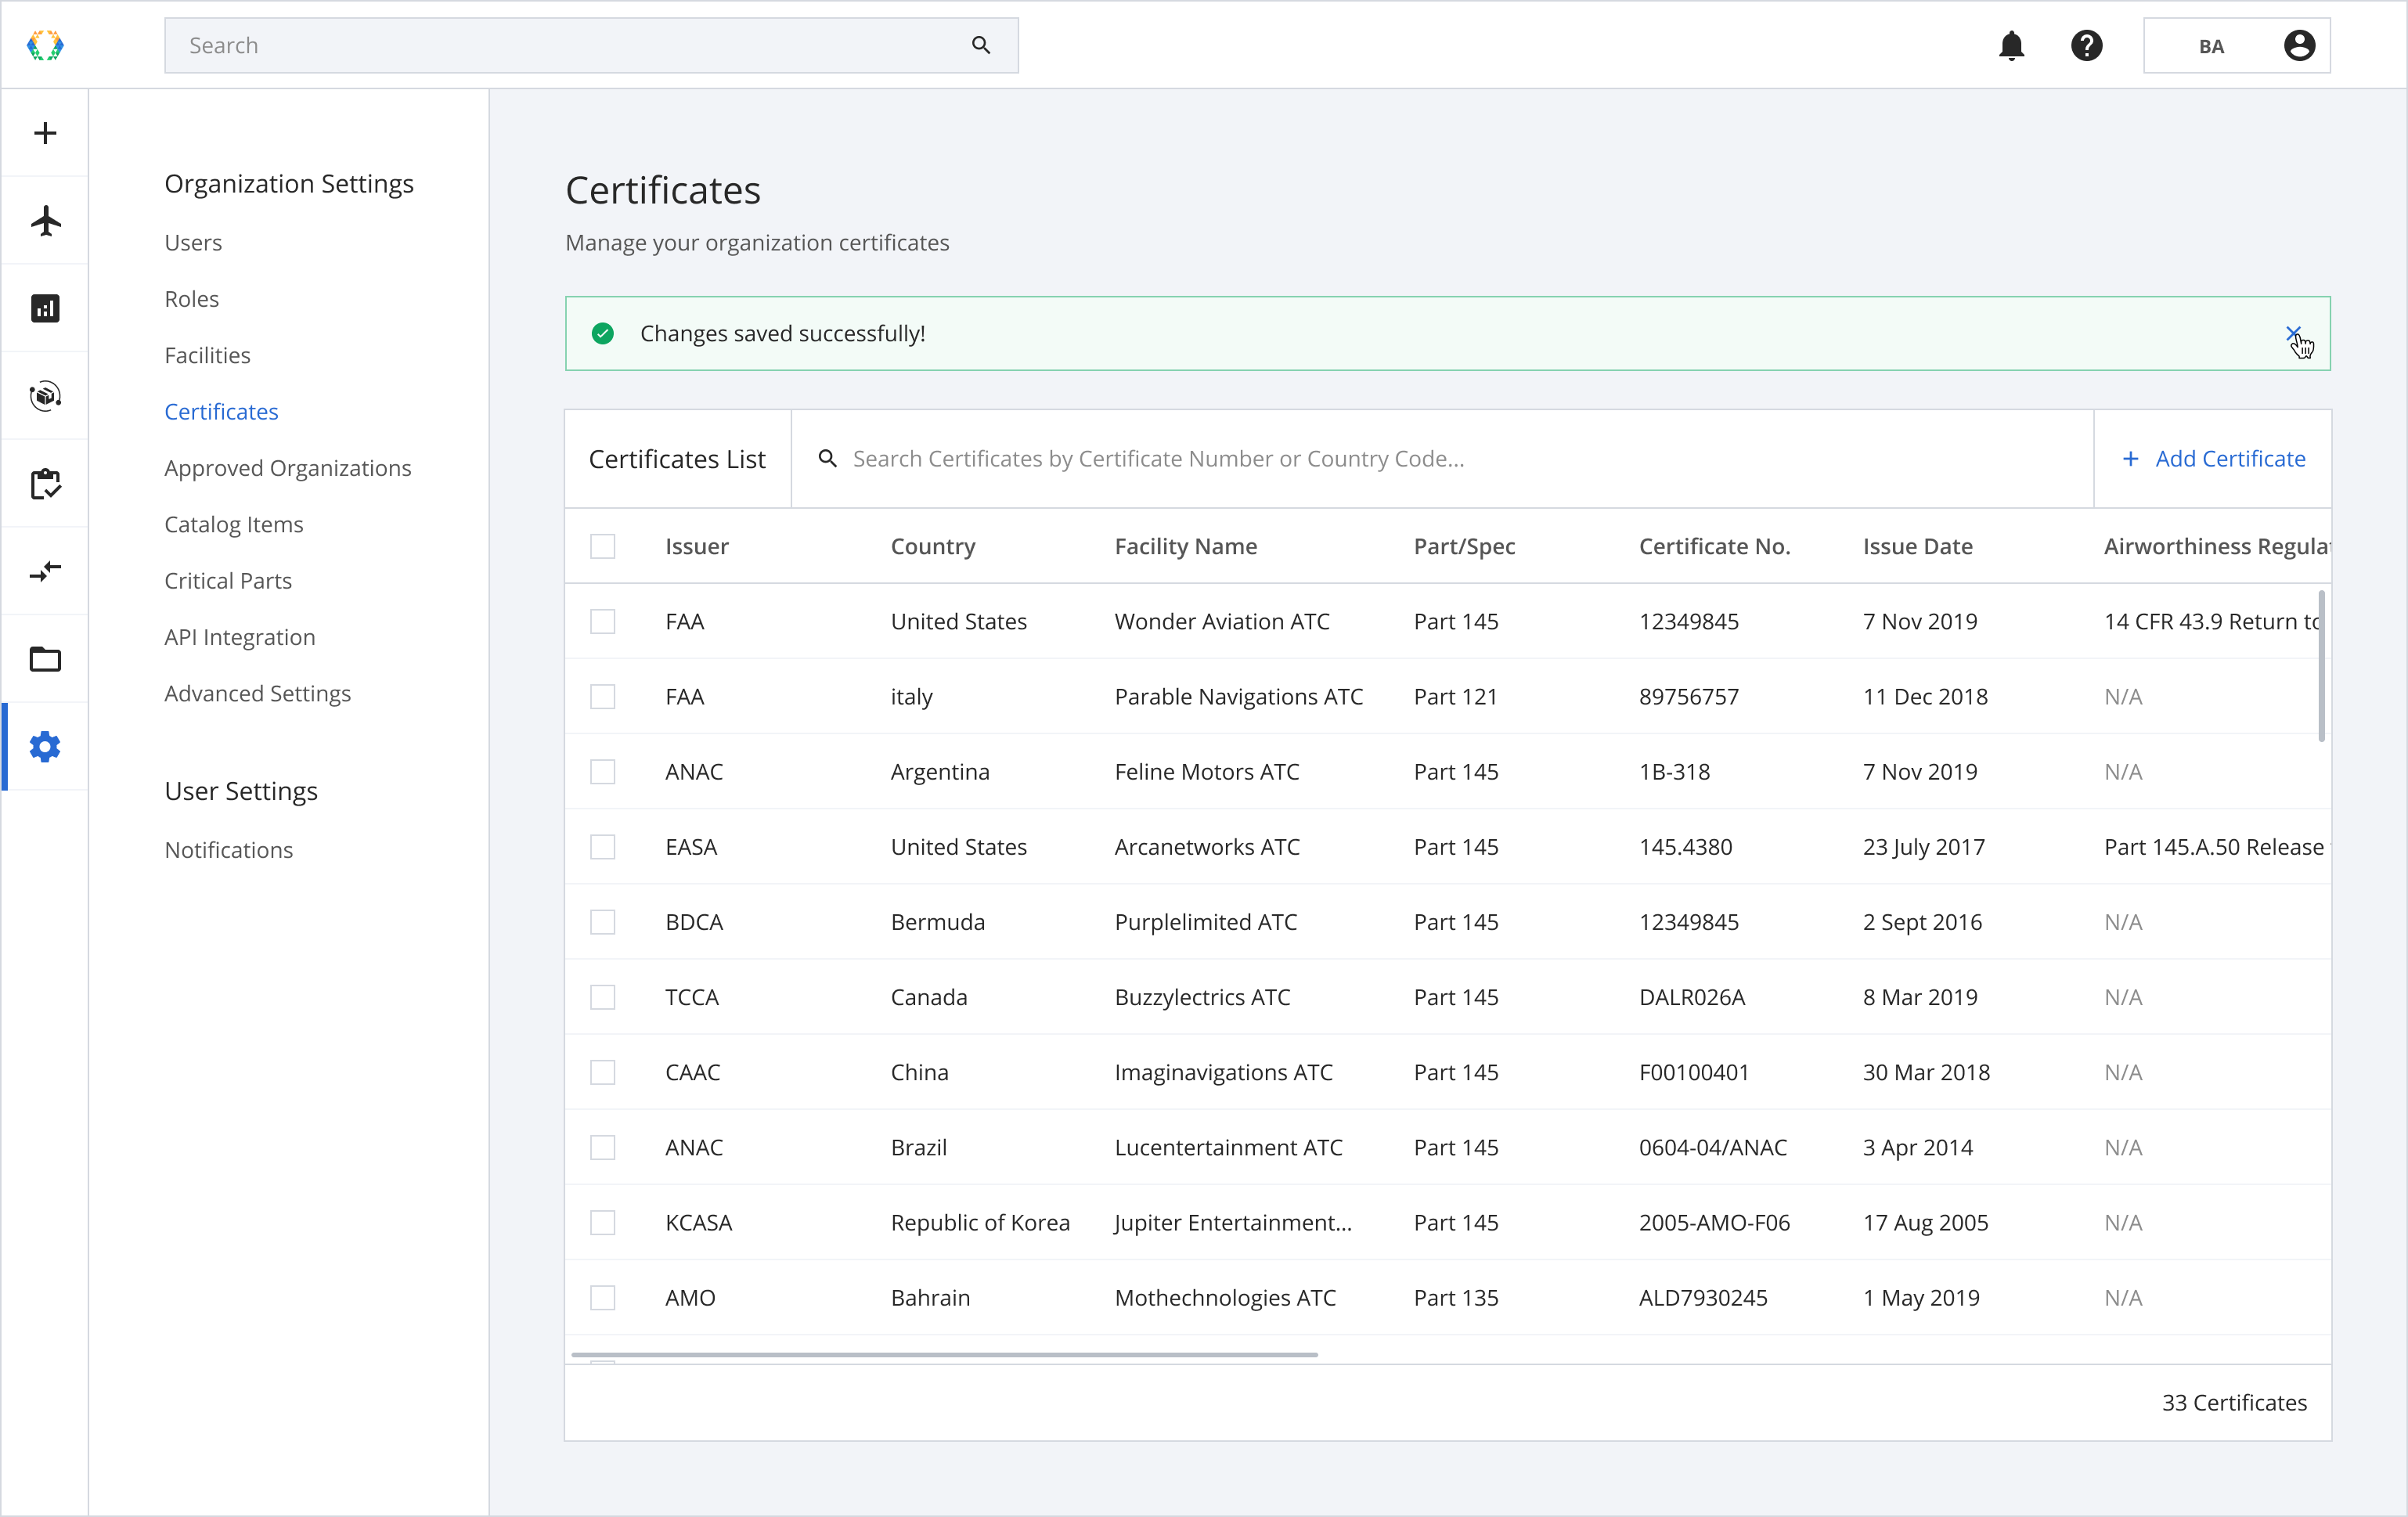Open the parts tracking box sidebar icon
This screenshot has width=2408, height=1517.
pos(45,396)
